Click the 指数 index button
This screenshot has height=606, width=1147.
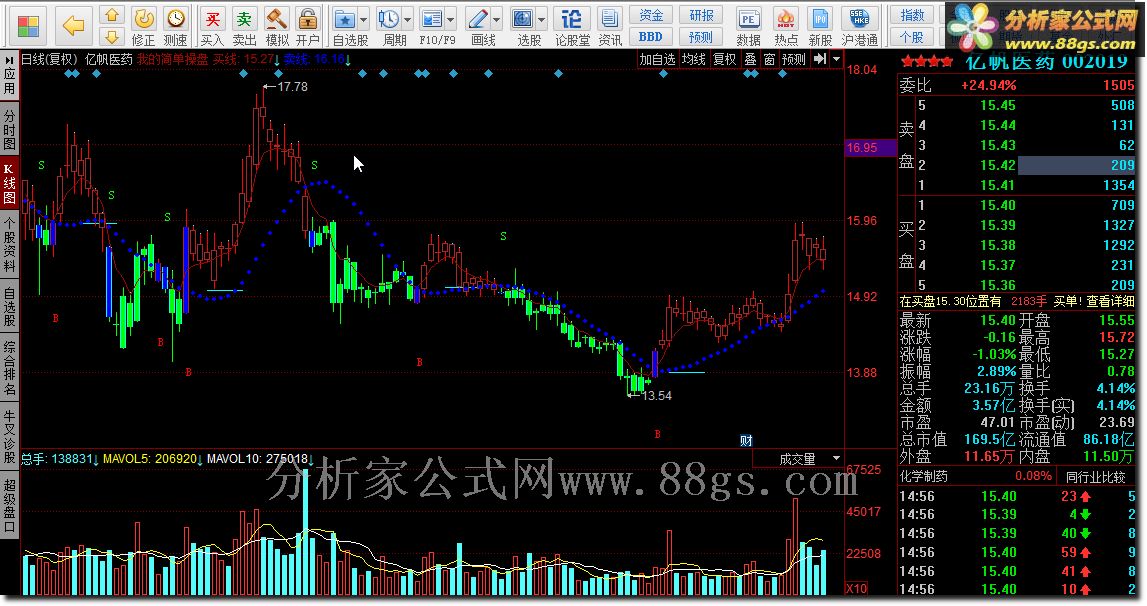click(x=911, y=15)
